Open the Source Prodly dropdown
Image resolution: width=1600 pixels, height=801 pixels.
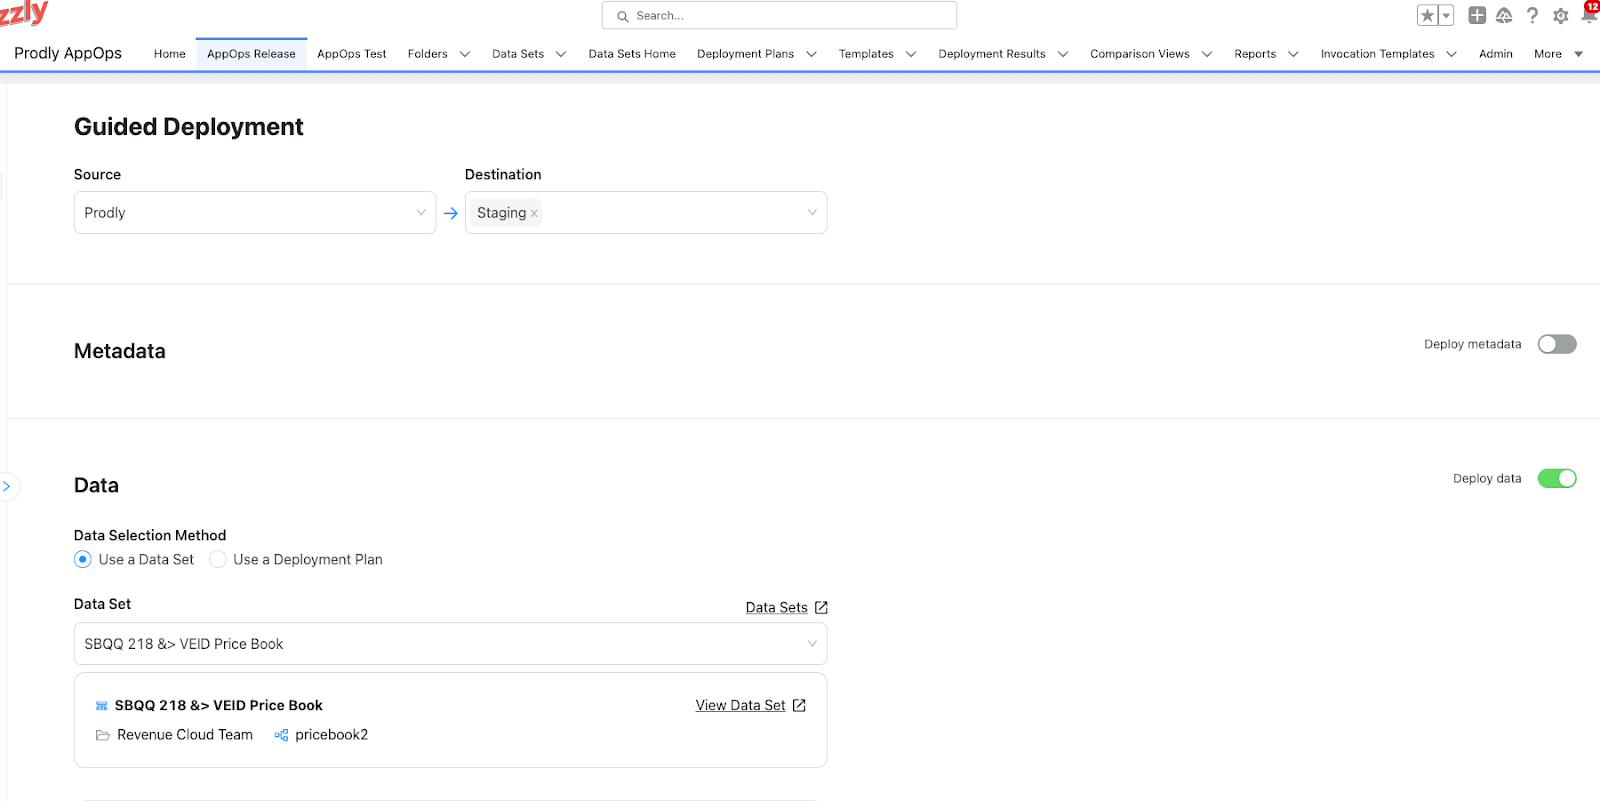point(255,212)
